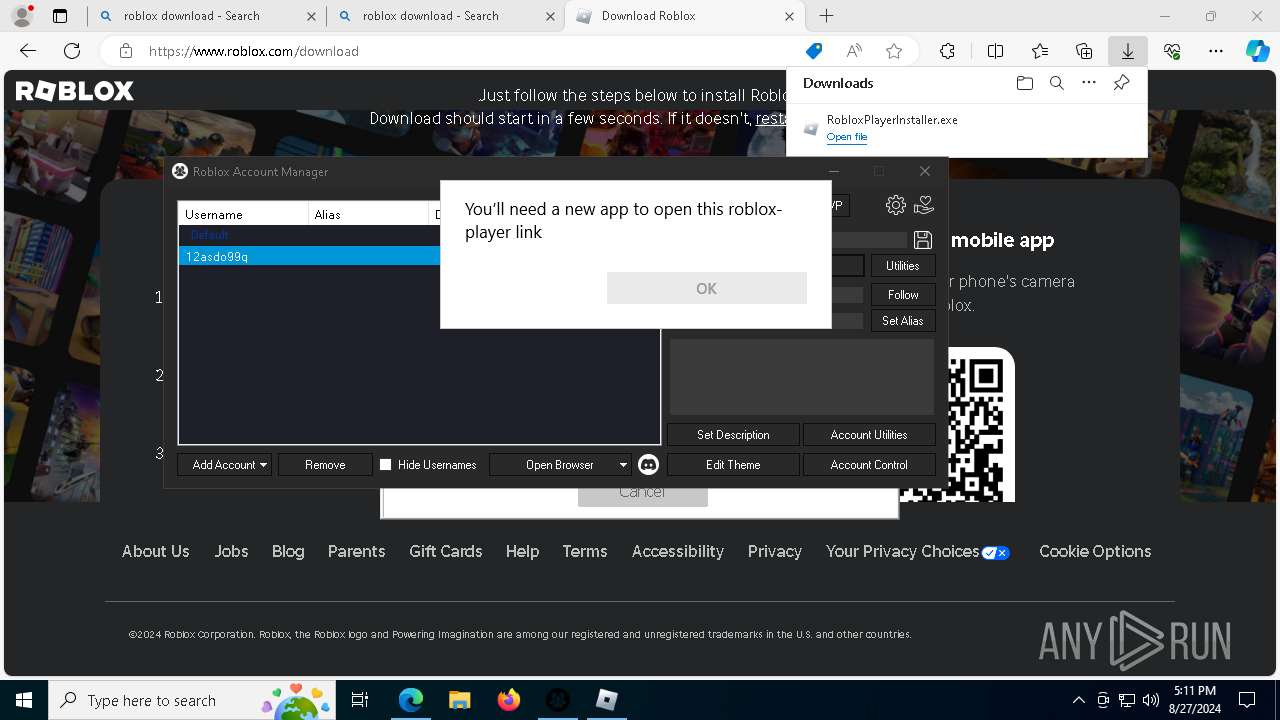This screenshot has height=720, width=1280.
Task: Open the Favorites list icon
Action: tap(1040, 51)
